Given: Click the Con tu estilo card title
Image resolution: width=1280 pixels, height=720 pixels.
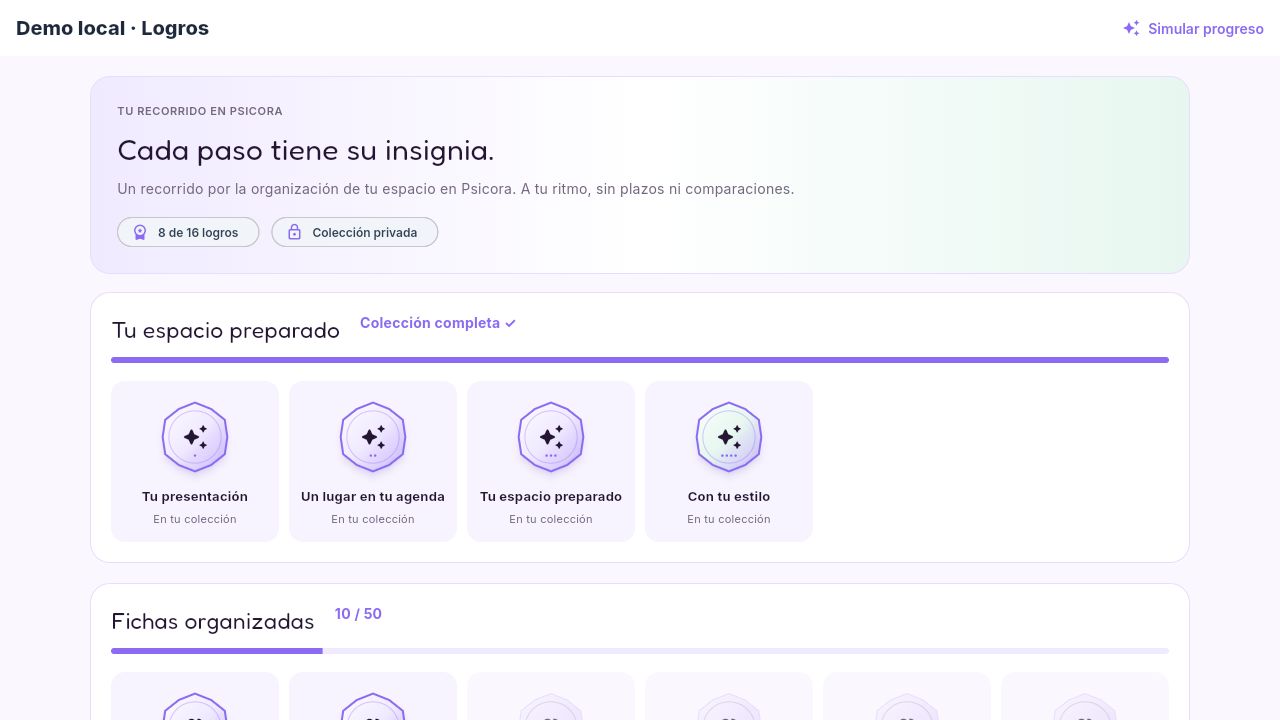Looking at the screenshot, I should tap(729, 496).
